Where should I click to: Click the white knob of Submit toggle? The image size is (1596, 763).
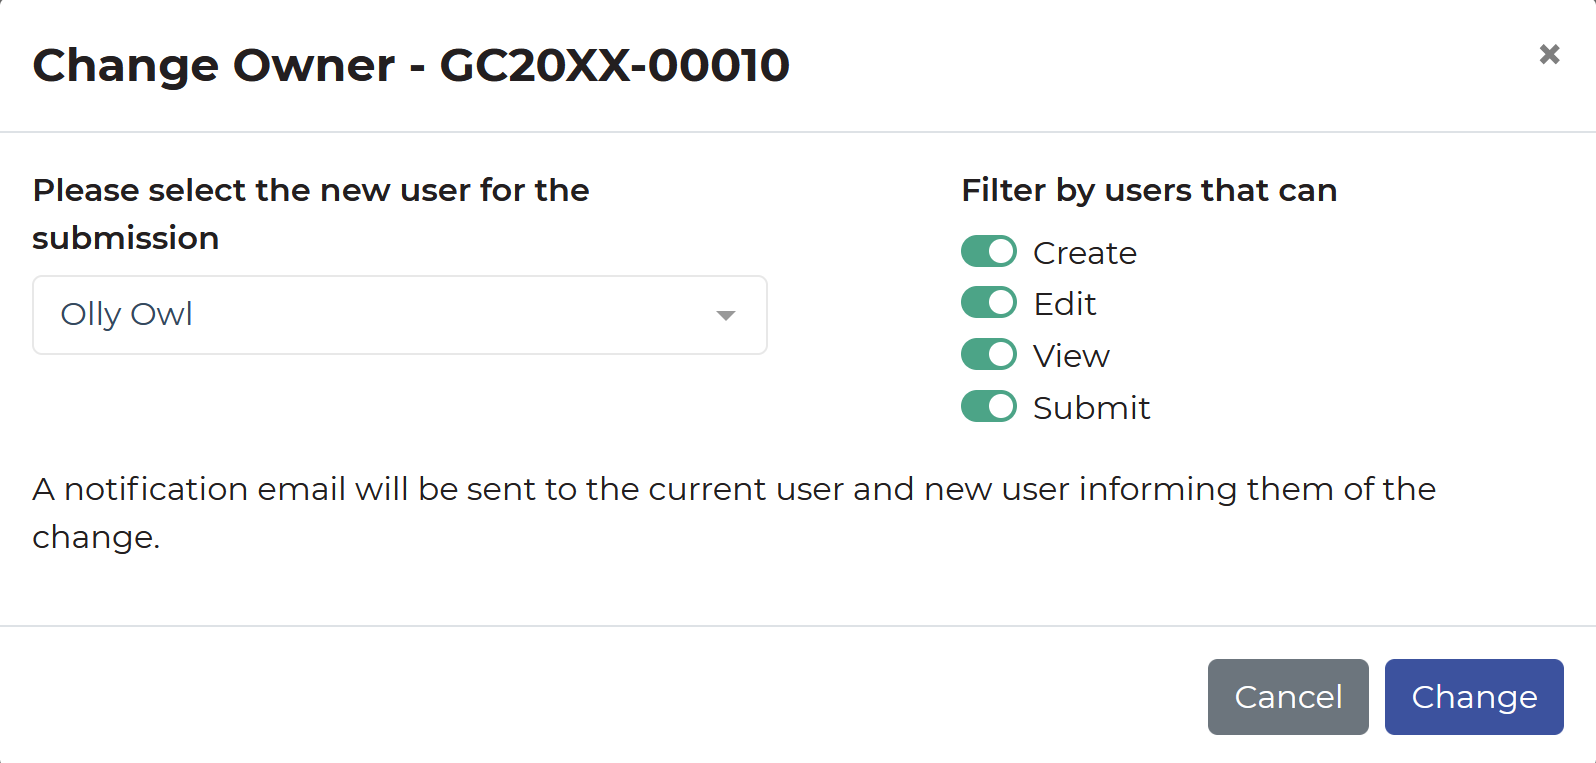pos(1001,406)
